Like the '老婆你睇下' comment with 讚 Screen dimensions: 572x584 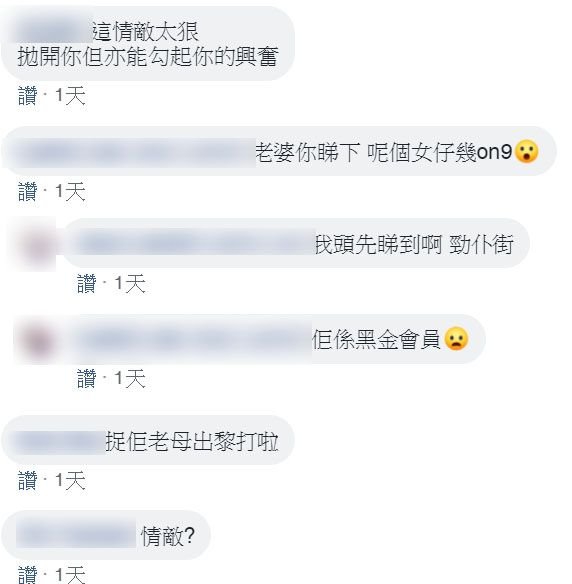tap(28, 191)
